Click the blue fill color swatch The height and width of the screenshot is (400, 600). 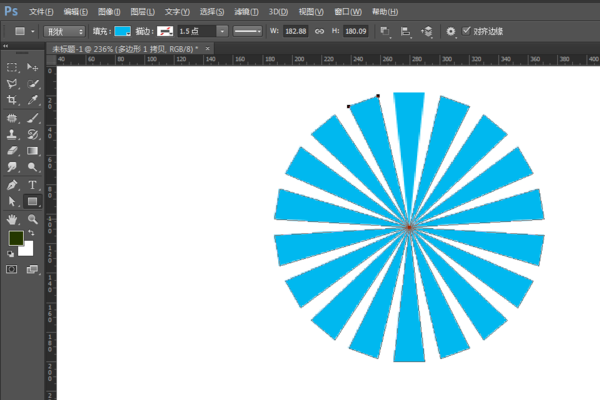(x=122, y=32)
